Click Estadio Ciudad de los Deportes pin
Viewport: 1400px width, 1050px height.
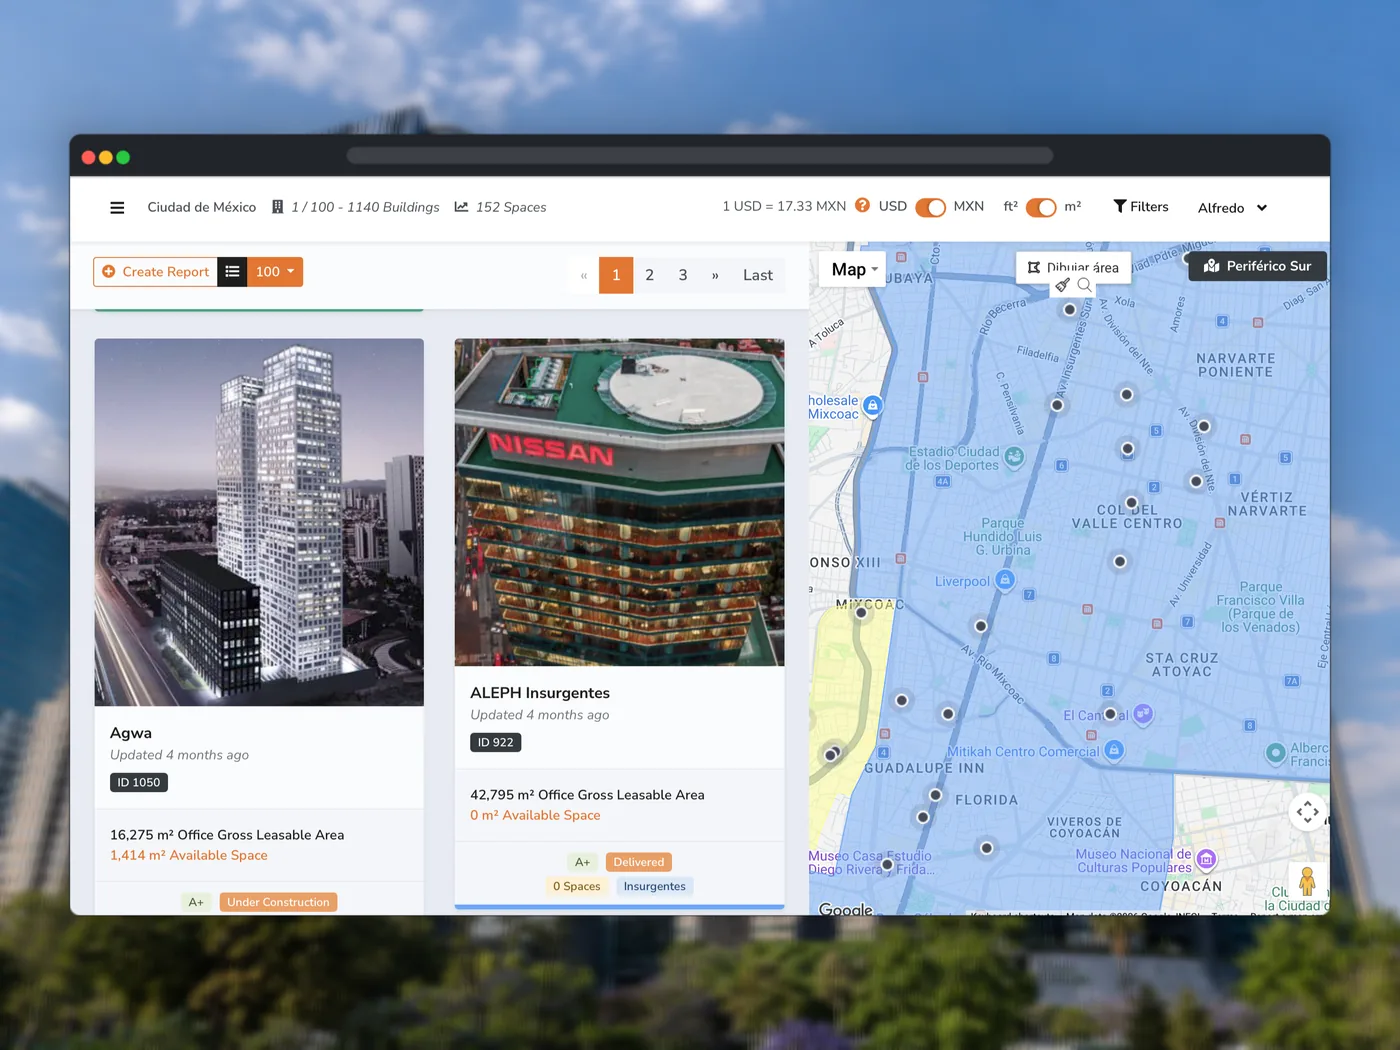point(1014,457)
